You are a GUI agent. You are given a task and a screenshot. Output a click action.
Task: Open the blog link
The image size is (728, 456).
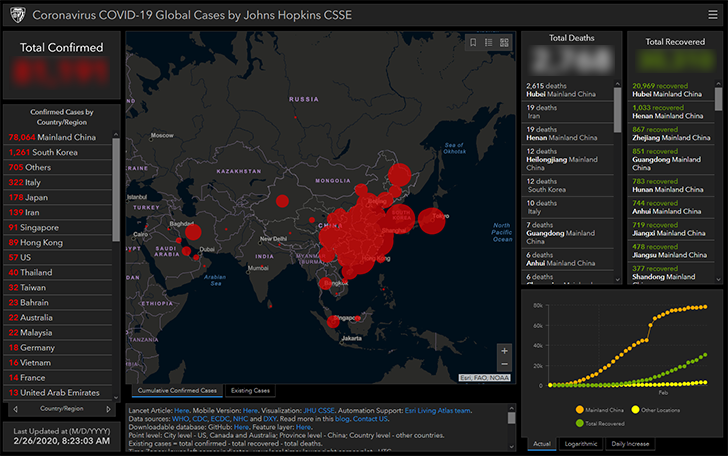tap(342, 419)
